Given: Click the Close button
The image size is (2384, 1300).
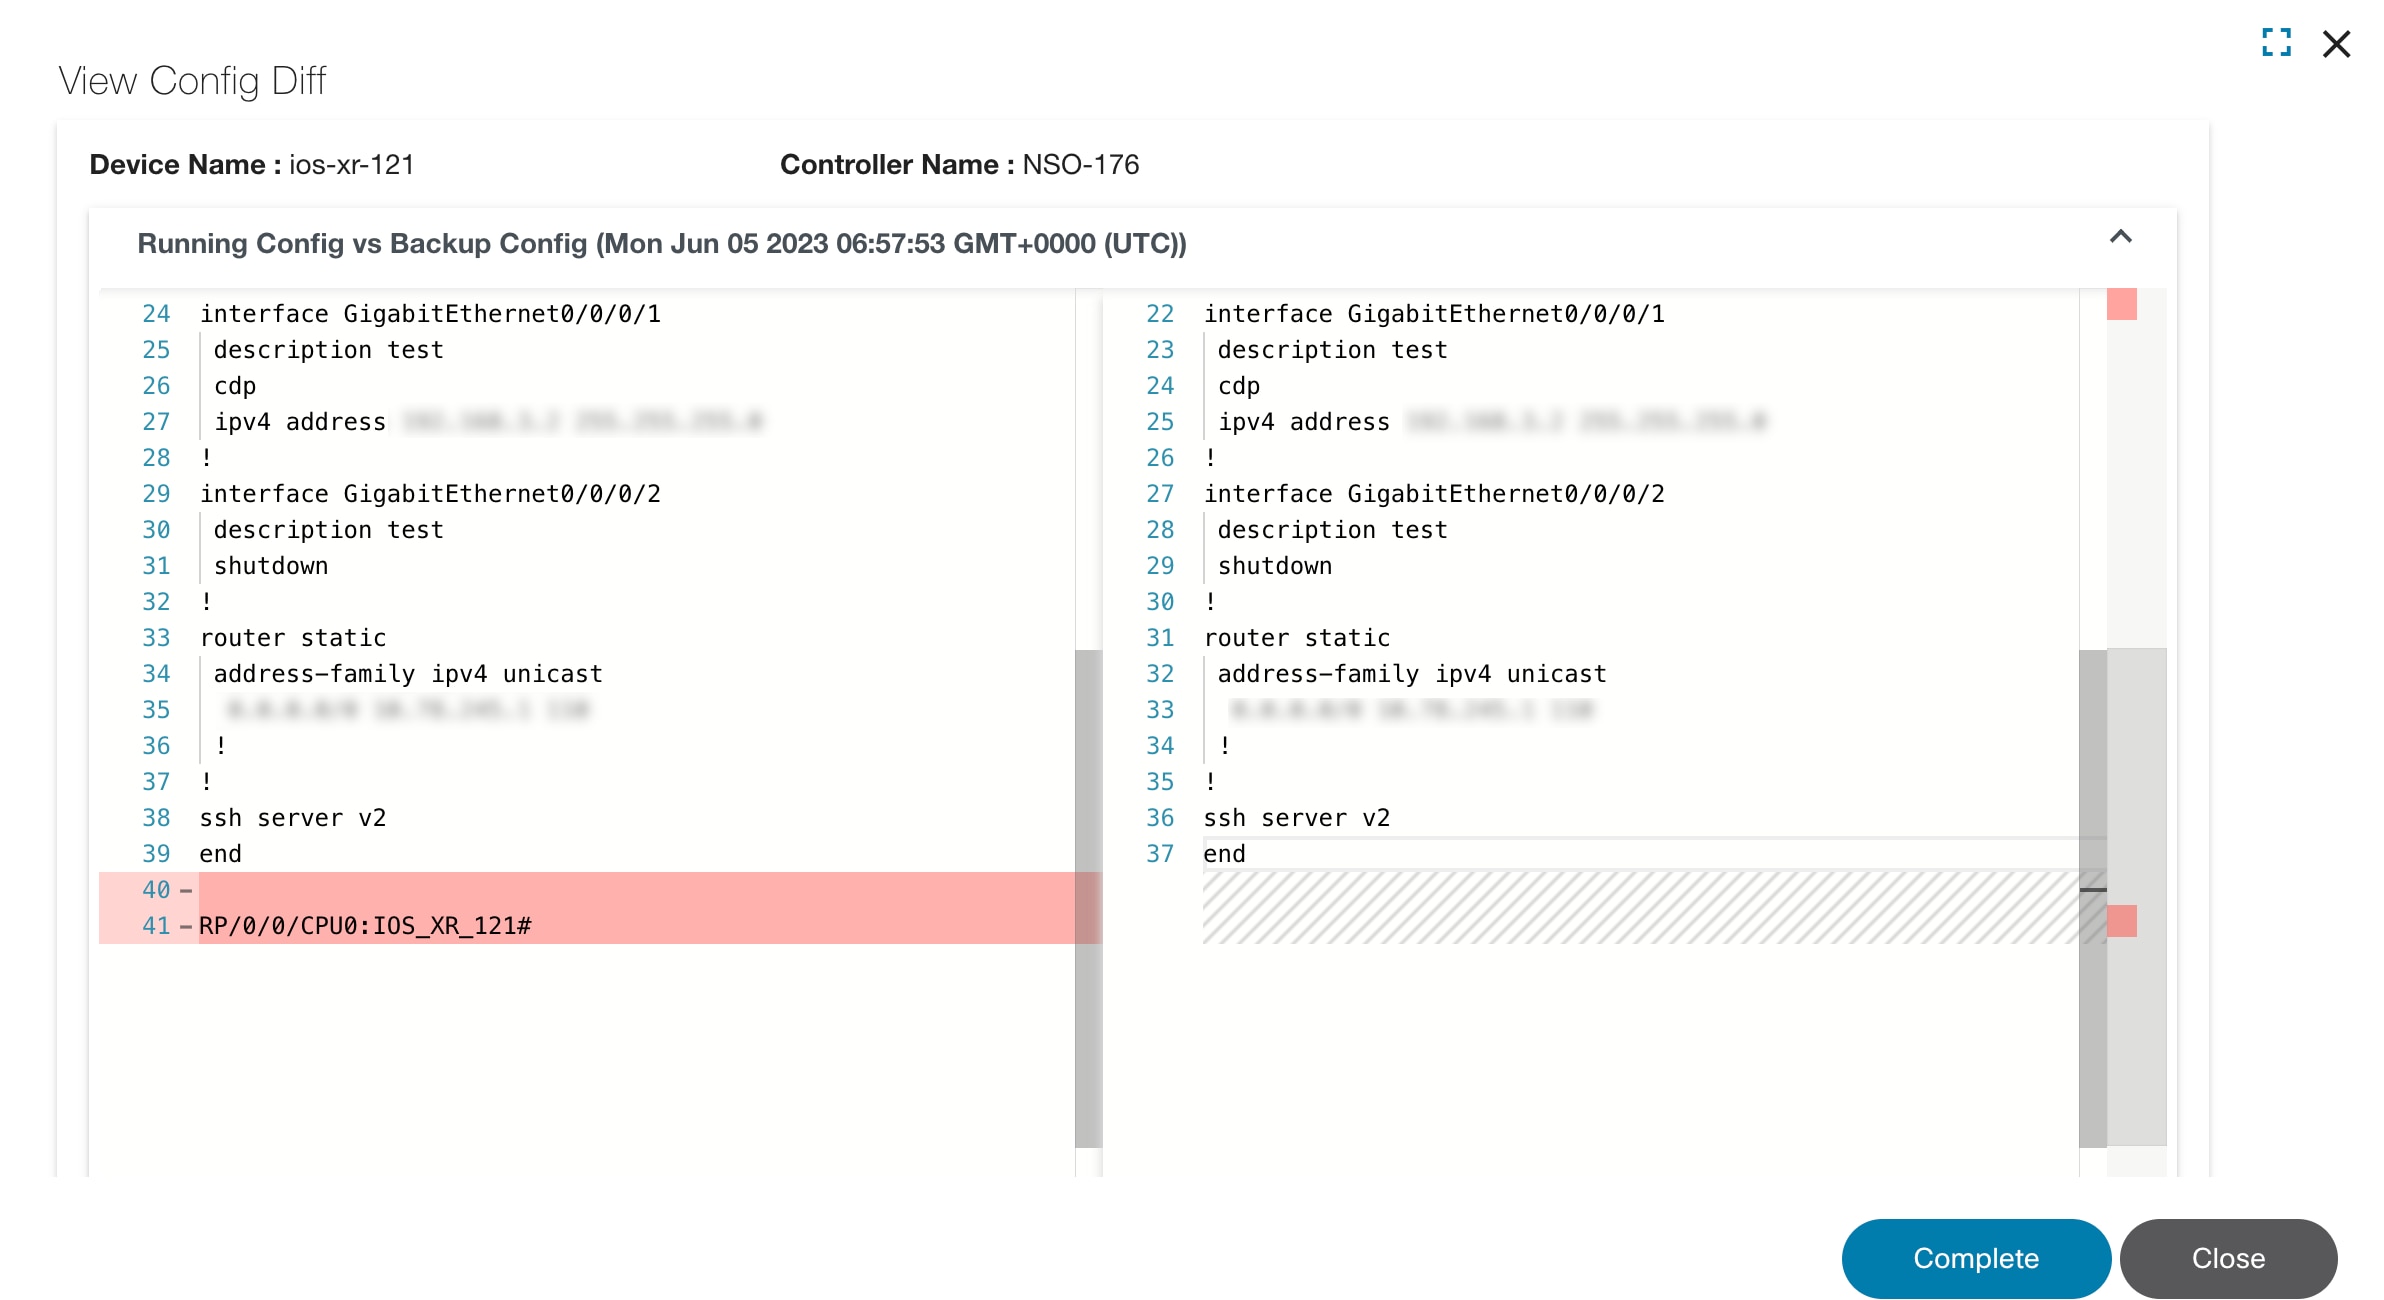Looking at the screenshot, I should pos(2228,1258).
